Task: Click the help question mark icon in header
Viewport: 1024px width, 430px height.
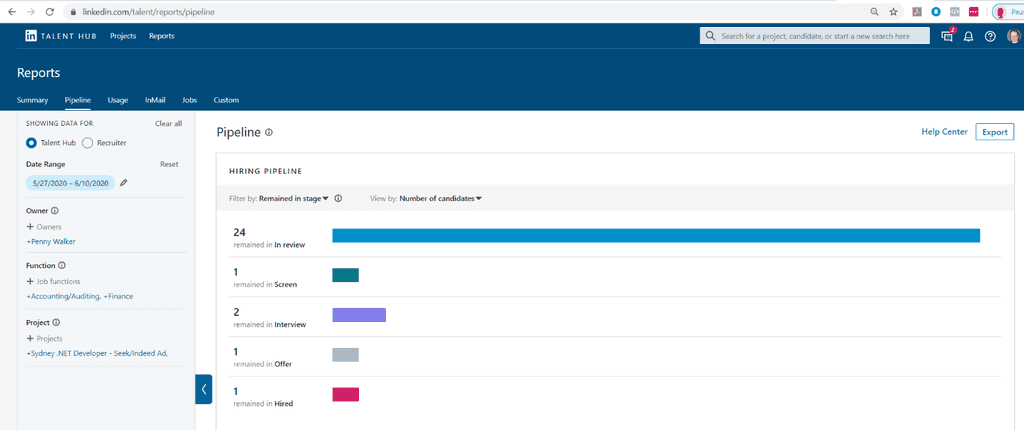Action: pyautogui.click(x=990, y=36)
